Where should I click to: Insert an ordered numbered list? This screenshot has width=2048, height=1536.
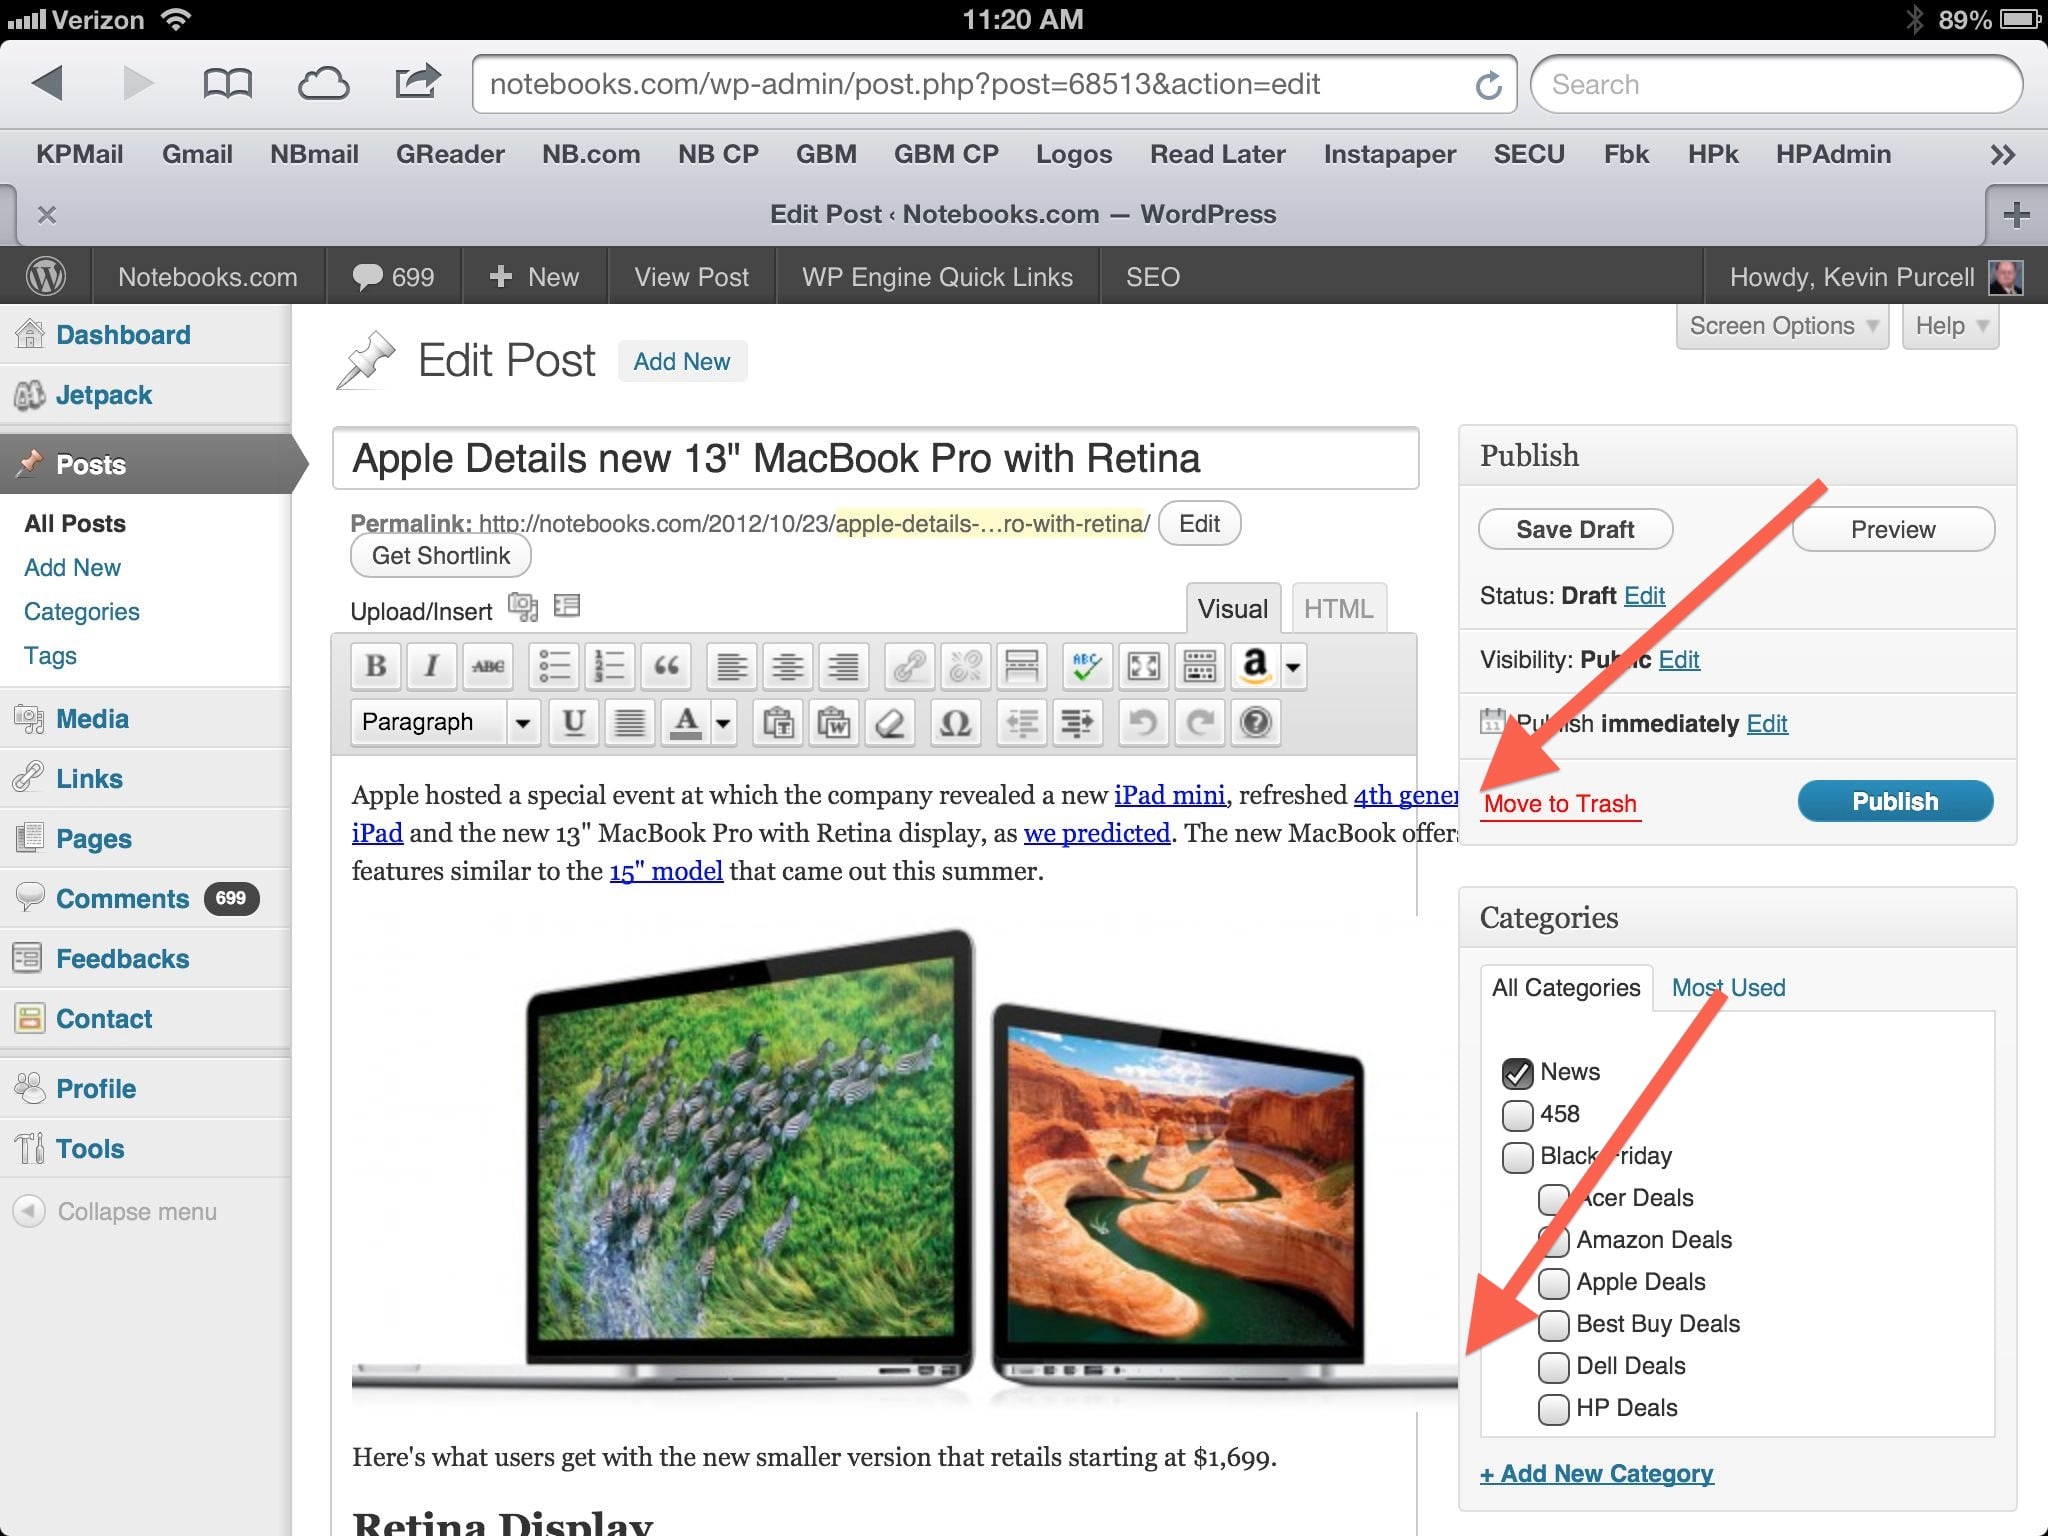610,666
